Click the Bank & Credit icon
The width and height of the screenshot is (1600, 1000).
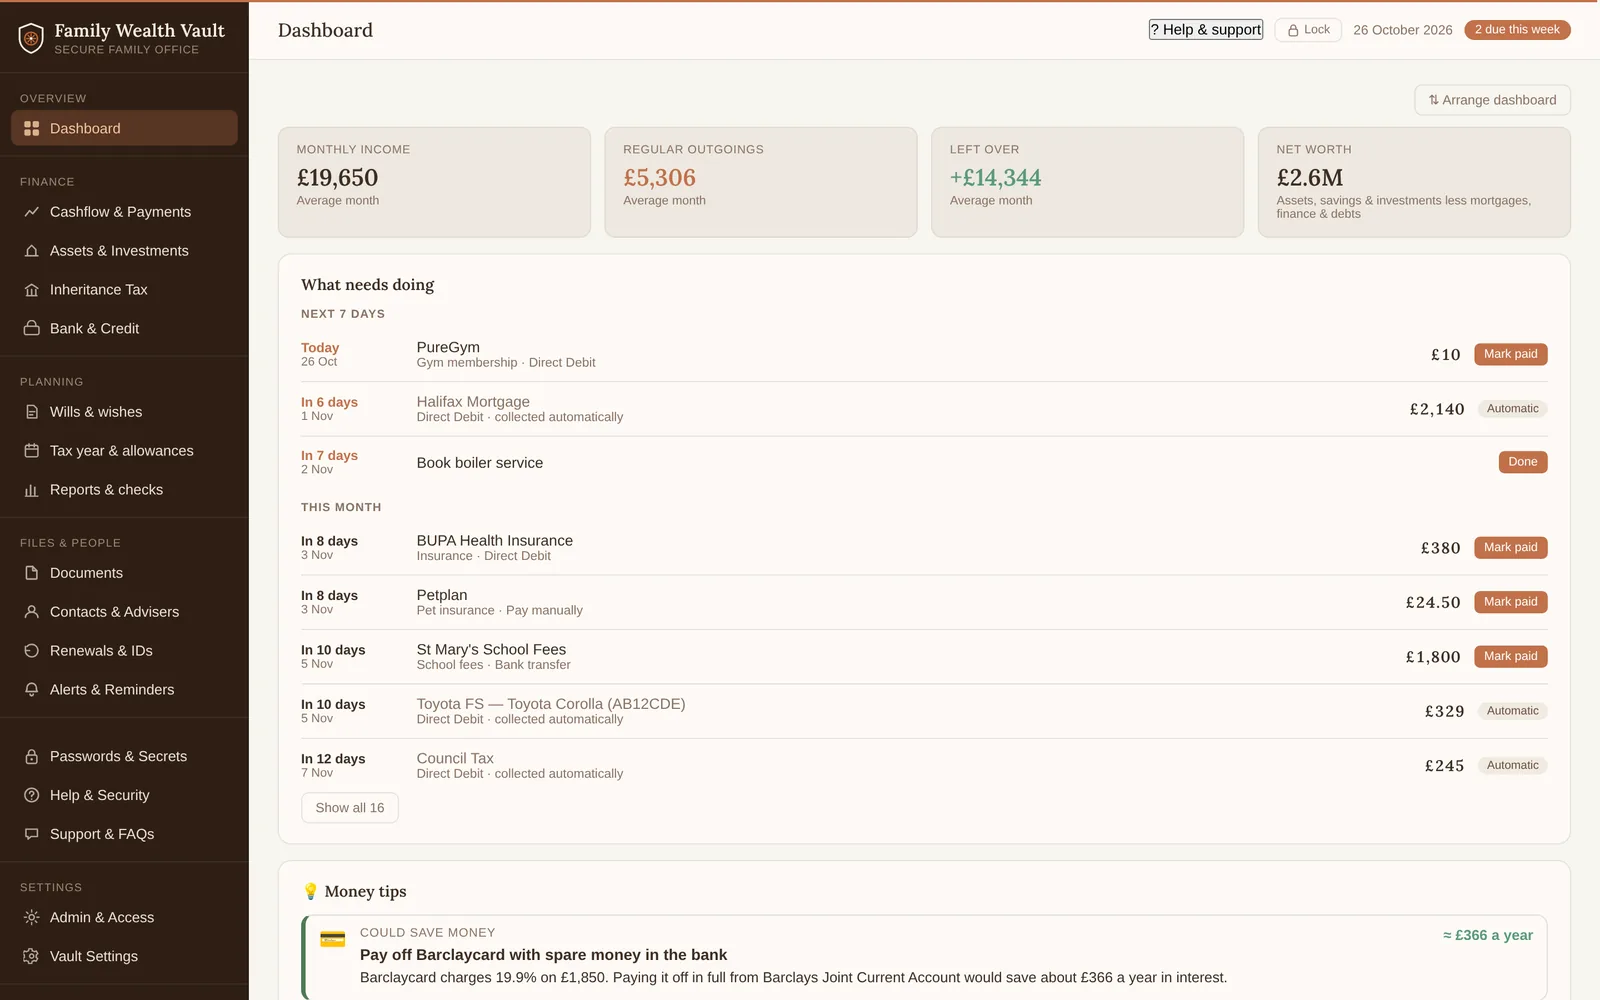(31, 328)
